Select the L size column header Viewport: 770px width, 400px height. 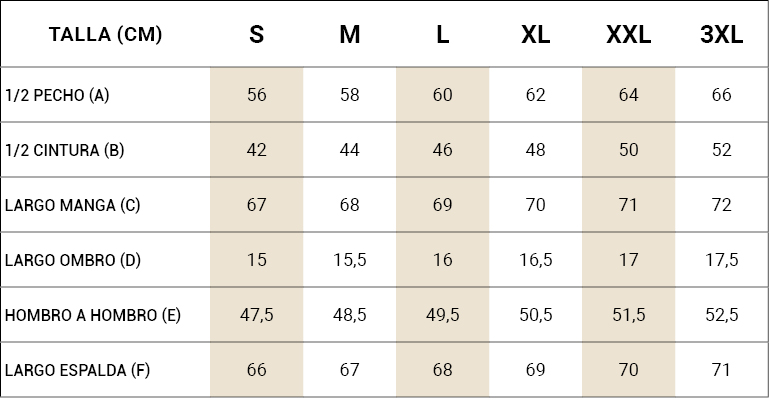[x=442, y=34]
